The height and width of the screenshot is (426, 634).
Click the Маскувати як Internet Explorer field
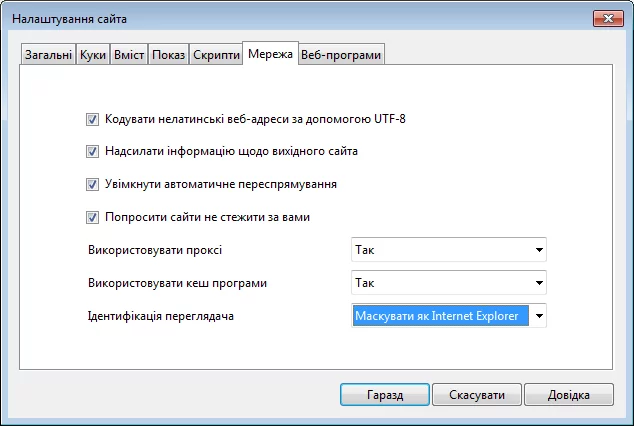pos(439,316)
